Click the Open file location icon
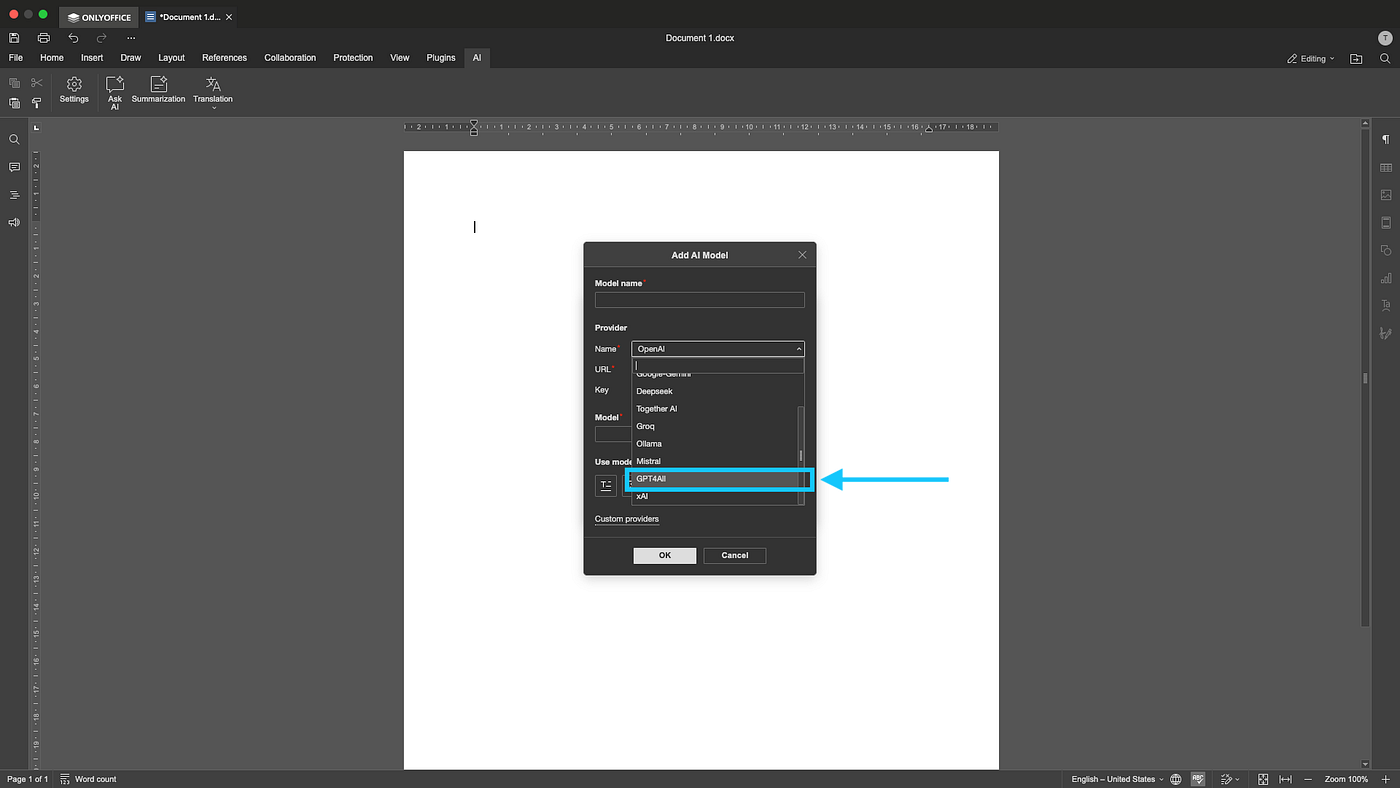Image resolution: width=1400 pixels, height=788 pixels. [x=1356, y=59]
